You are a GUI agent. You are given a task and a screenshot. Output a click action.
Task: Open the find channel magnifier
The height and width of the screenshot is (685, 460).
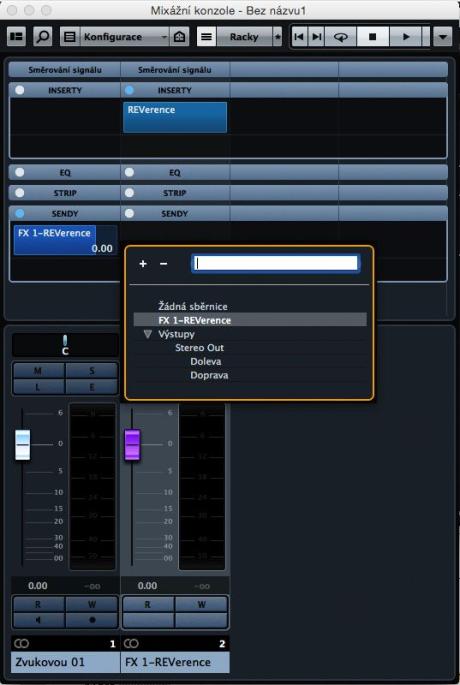coord(43,37)
